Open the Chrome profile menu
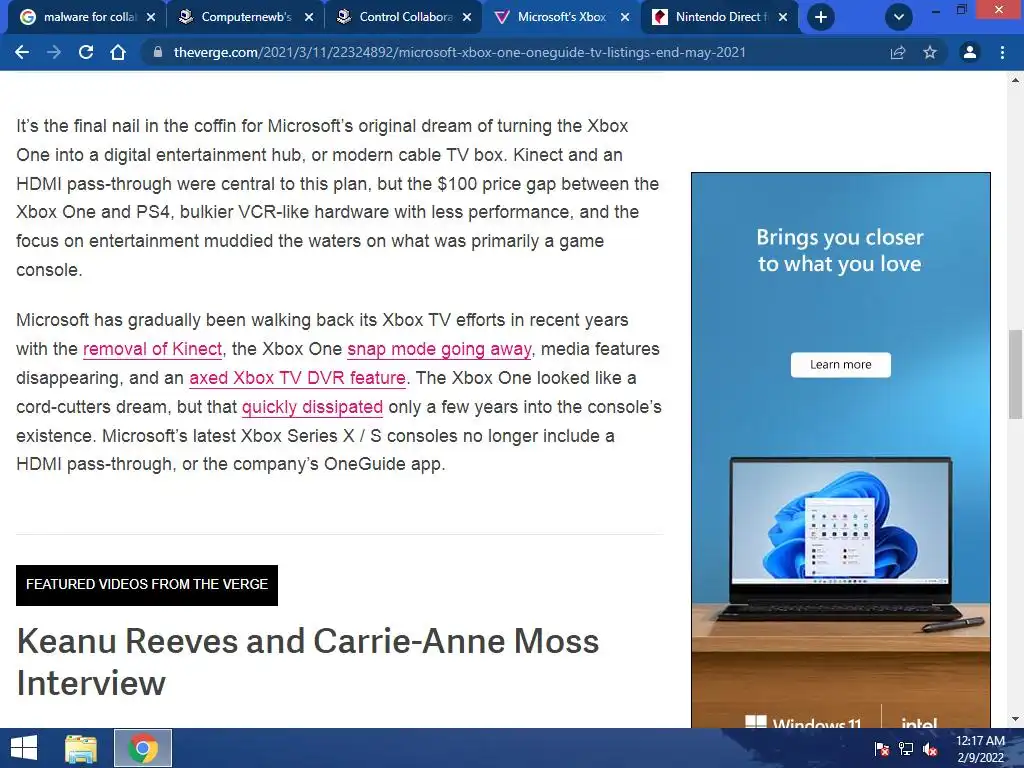The image size is (1024, 768). pyautogui.click(x=970, y=52)
